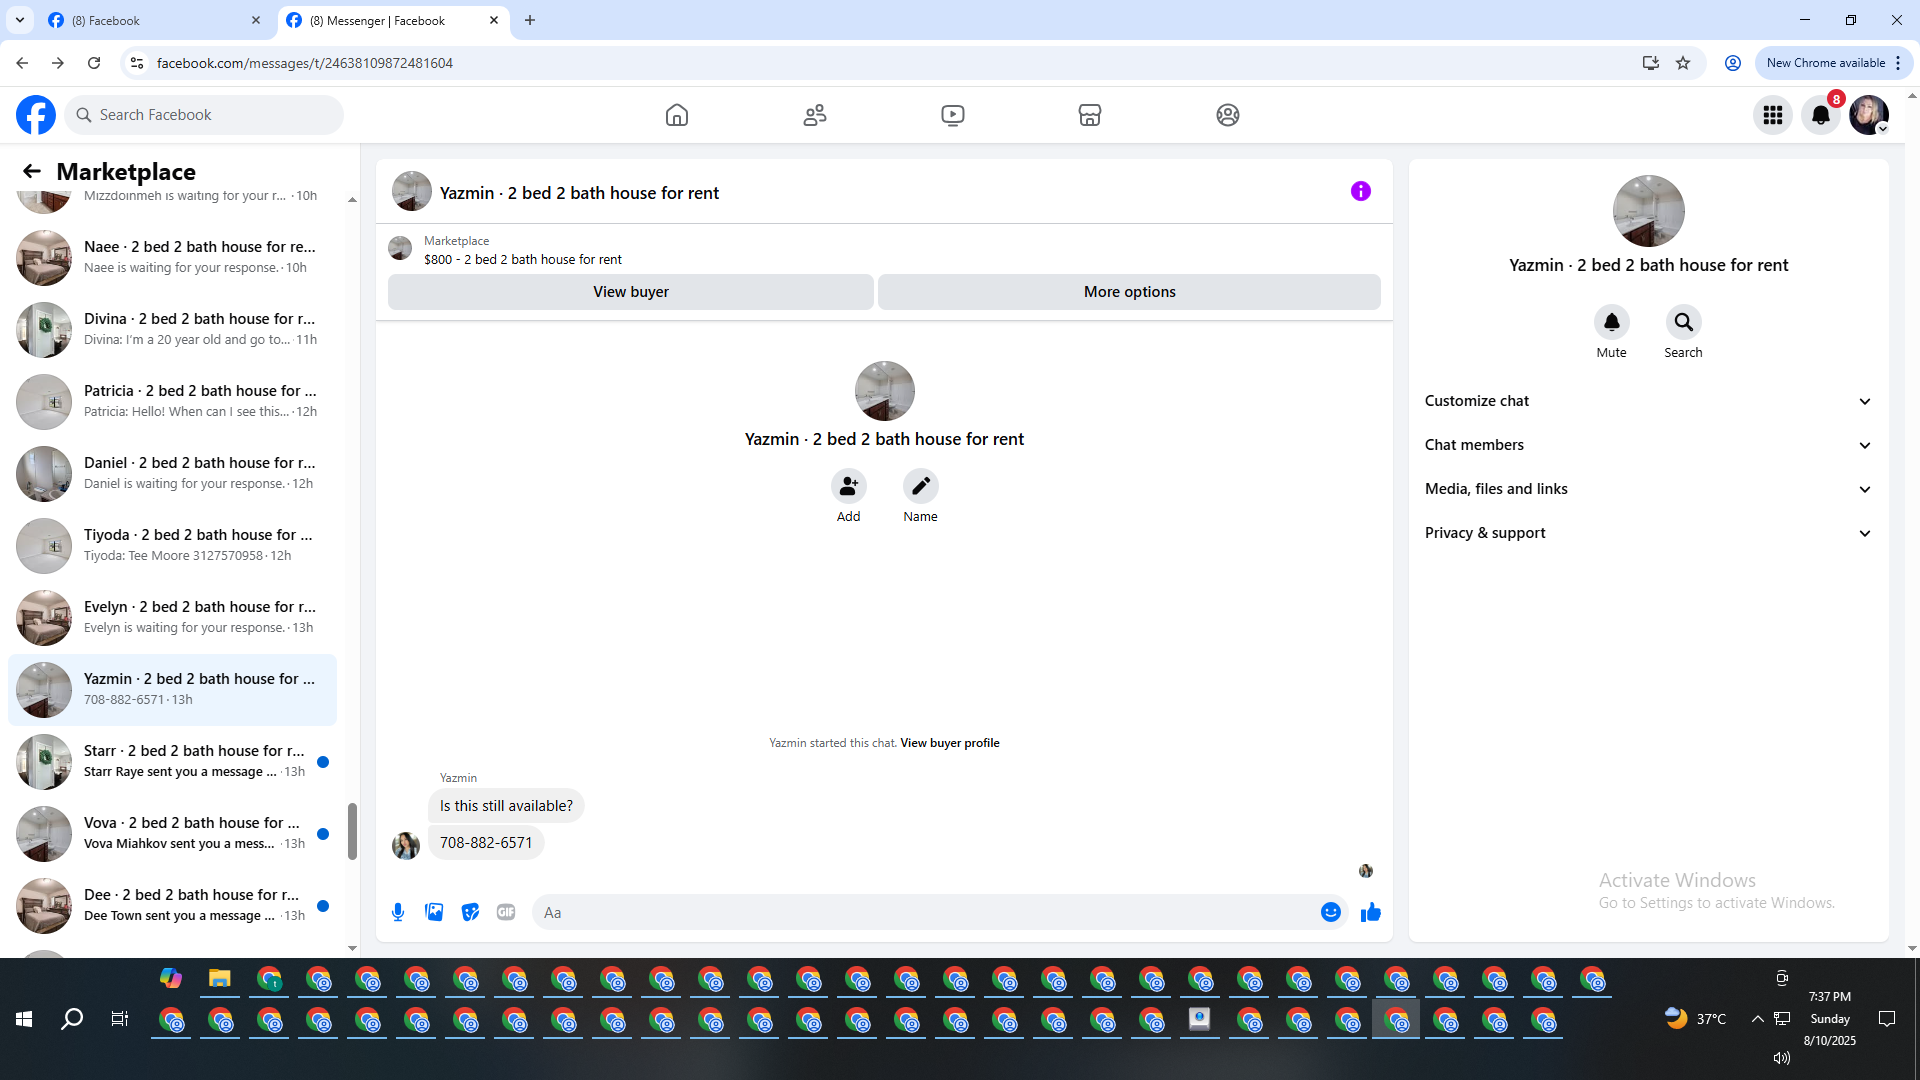
Task: Open the sticker picker icon
Action: [470, 912]
